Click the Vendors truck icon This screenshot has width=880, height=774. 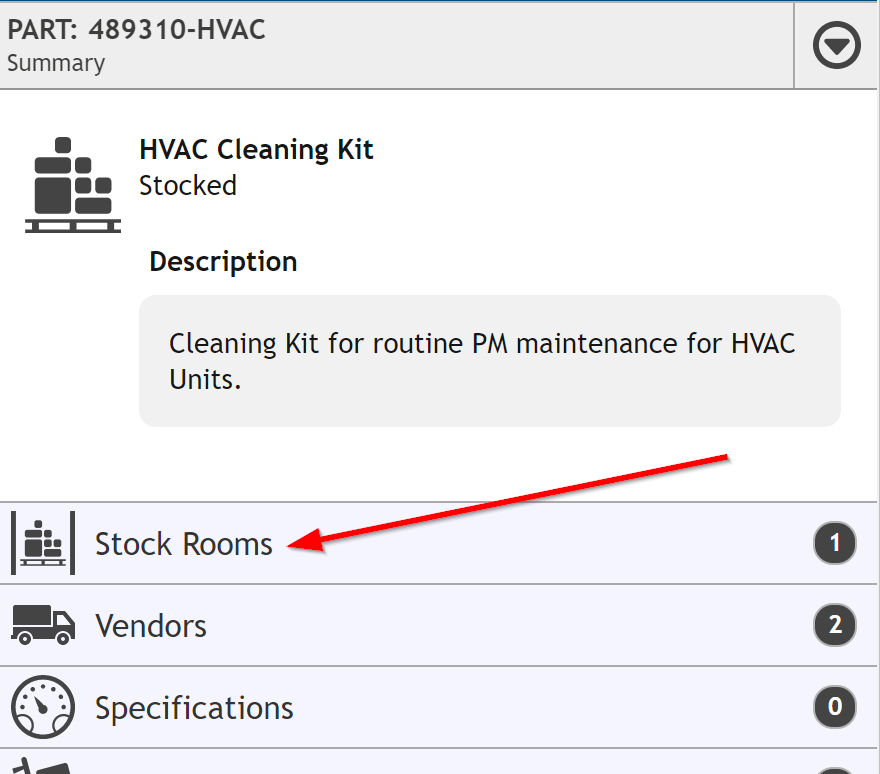[43, 625]
